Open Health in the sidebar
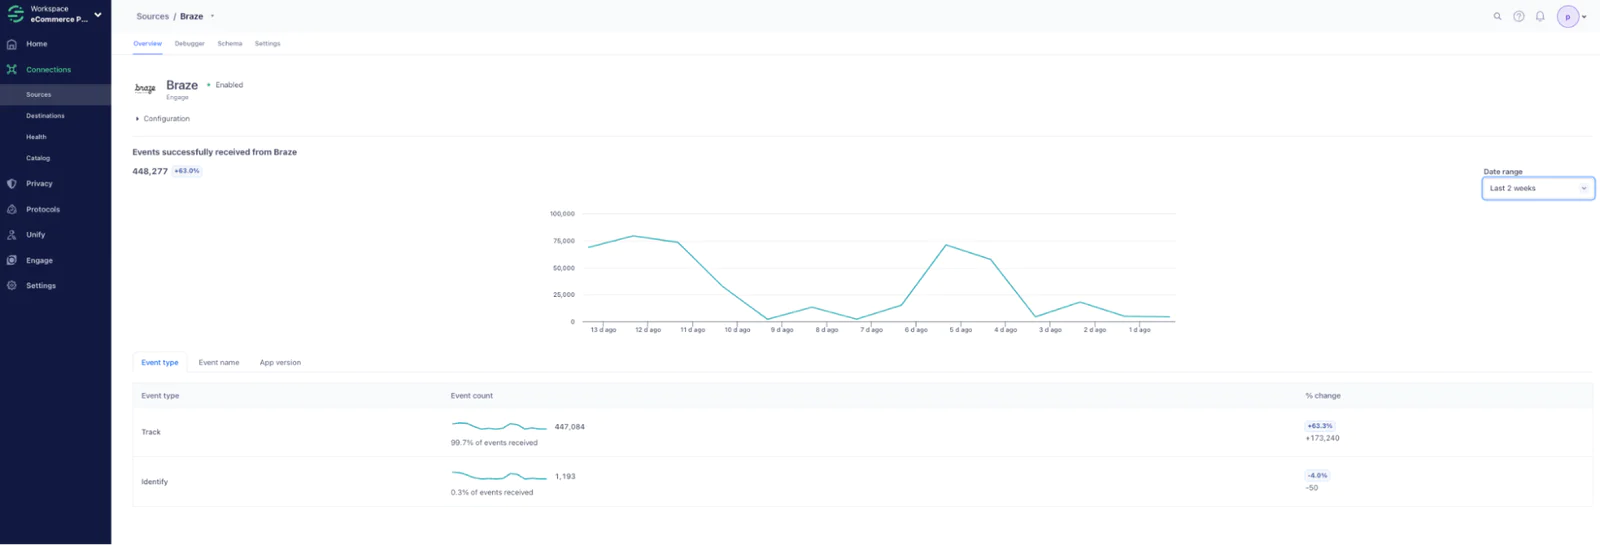Screen dimensions: 1600x545 pos(36,137)
